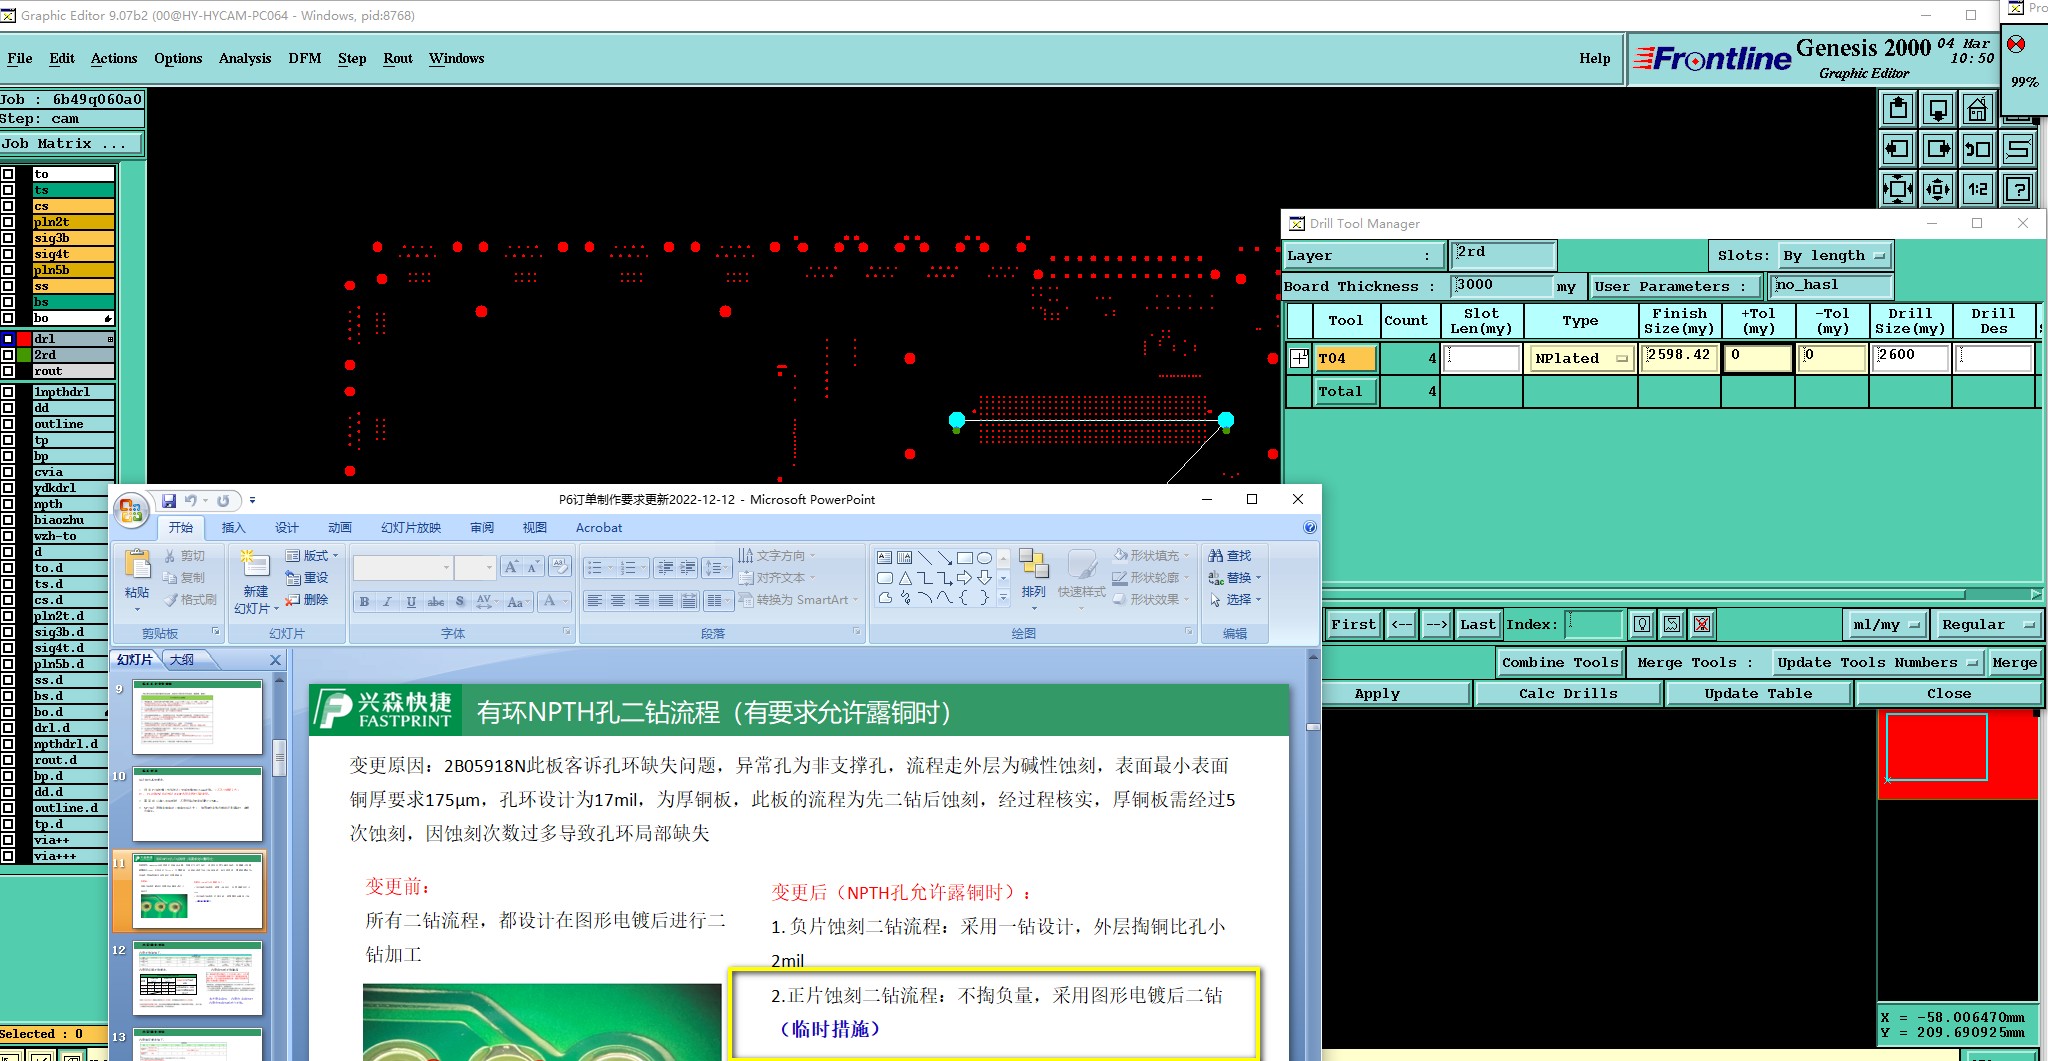Screen dimensions: 2048x1061
Task: Toggle the checkbox beside layer cvia
Action: pyautogui.click(x=8, y=472)
